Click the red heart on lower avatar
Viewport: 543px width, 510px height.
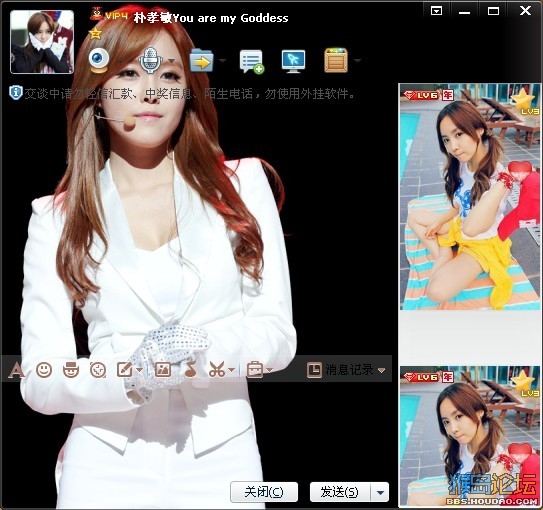click(x=519, y=454)
